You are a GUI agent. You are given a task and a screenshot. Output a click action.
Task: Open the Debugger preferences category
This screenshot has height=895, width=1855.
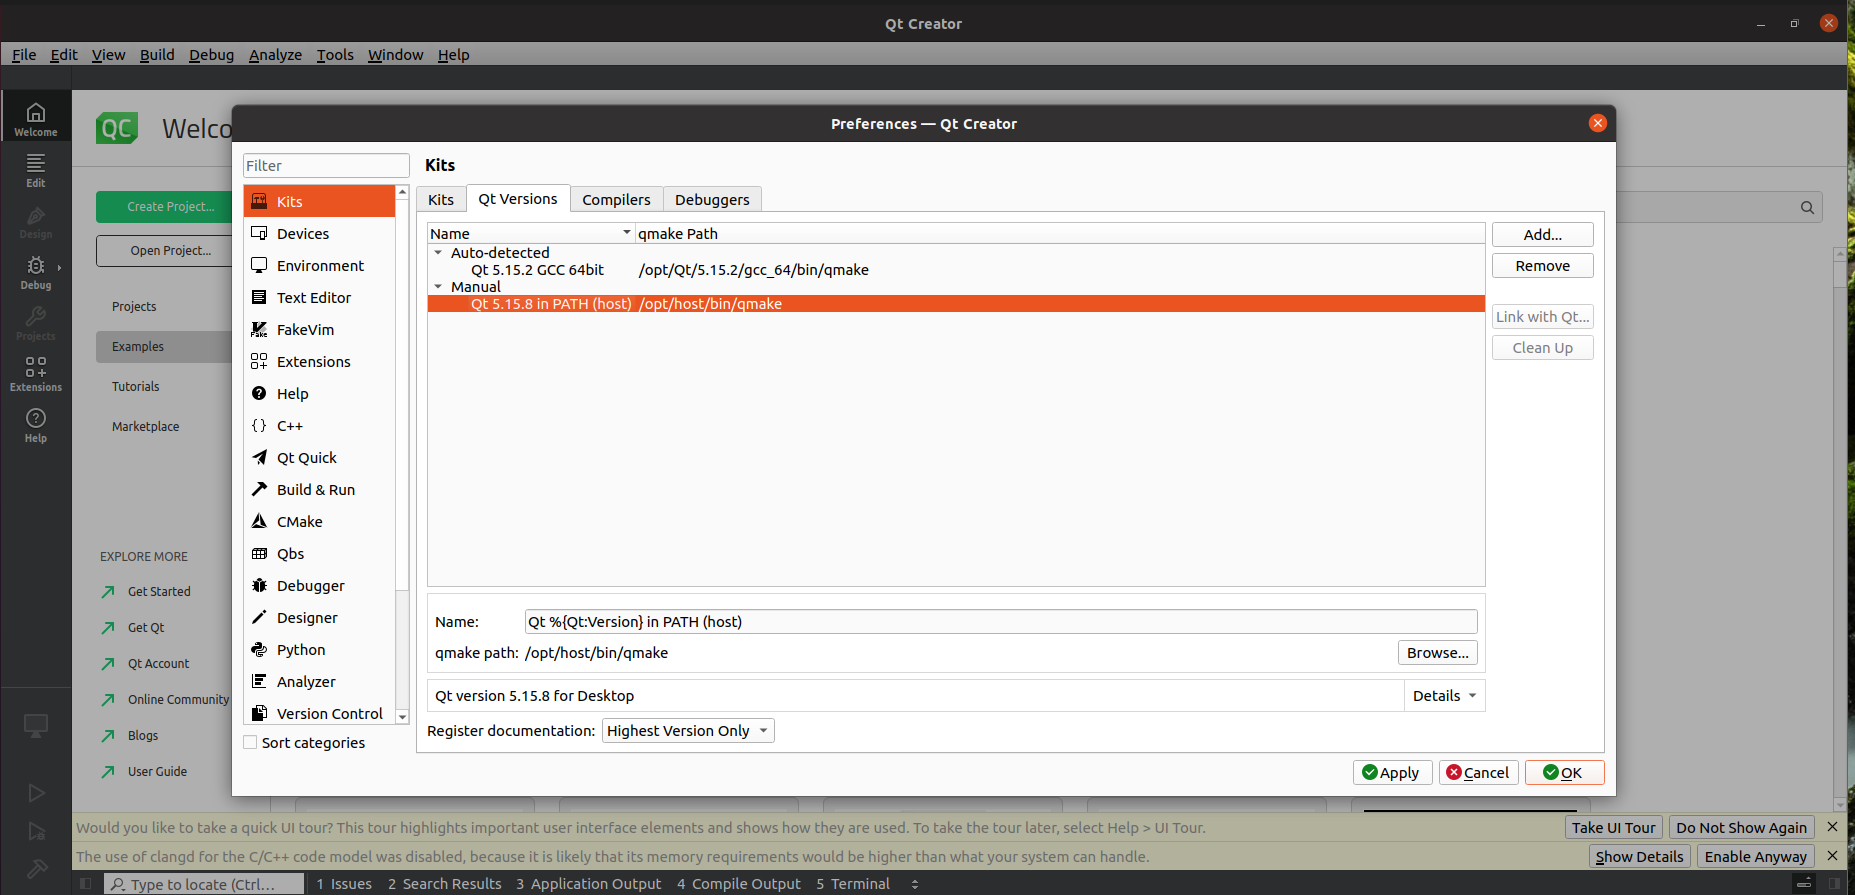tap(310, 586)
